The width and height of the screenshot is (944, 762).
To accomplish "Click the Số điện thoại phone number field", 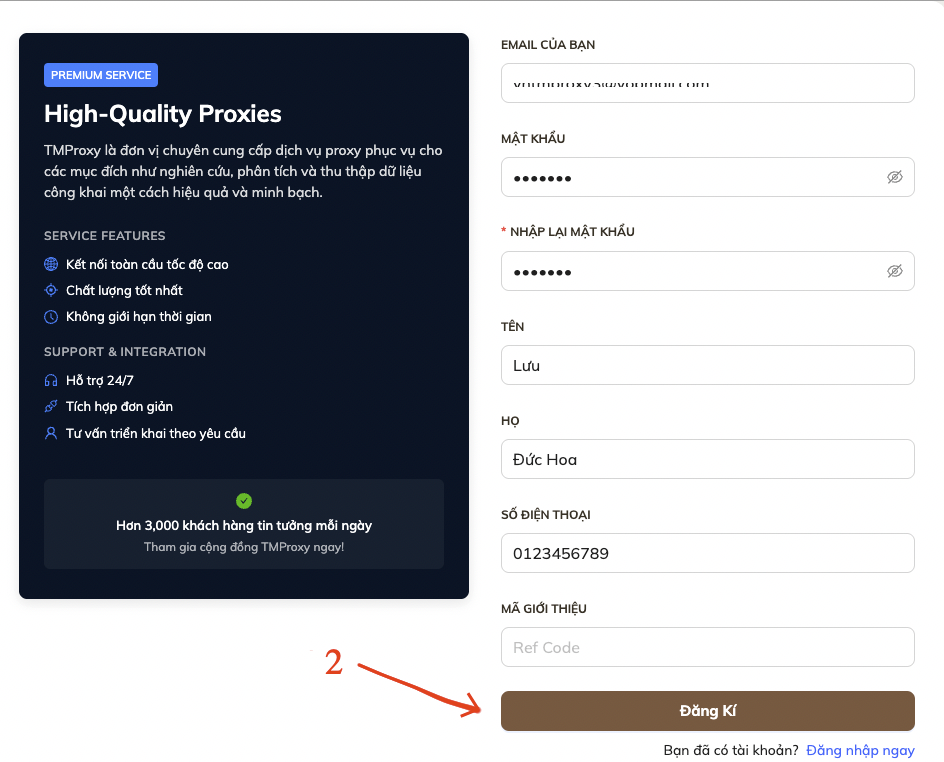I will click(707, 553).
